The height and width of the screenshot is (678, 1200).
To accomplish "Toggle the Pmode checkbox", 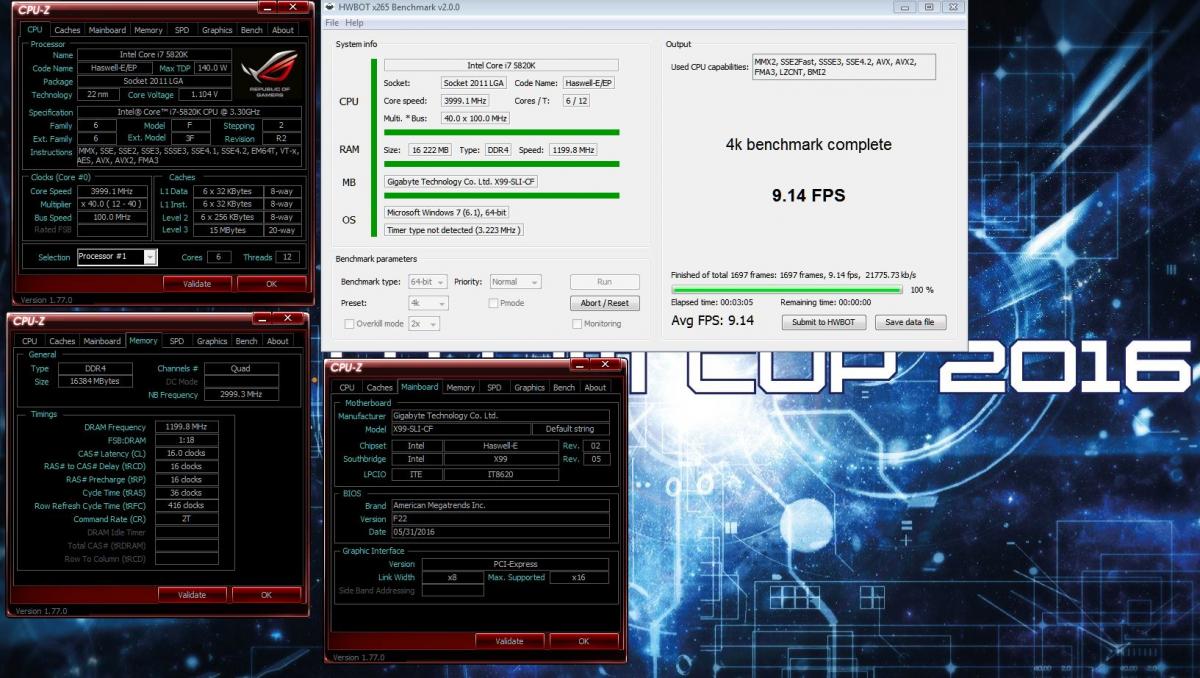I will click(x=493, y=303).
